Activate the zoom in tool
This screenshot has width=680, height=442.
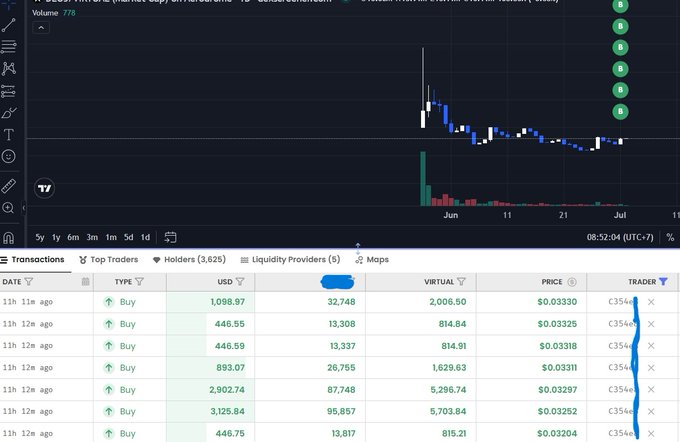(8, 208)
